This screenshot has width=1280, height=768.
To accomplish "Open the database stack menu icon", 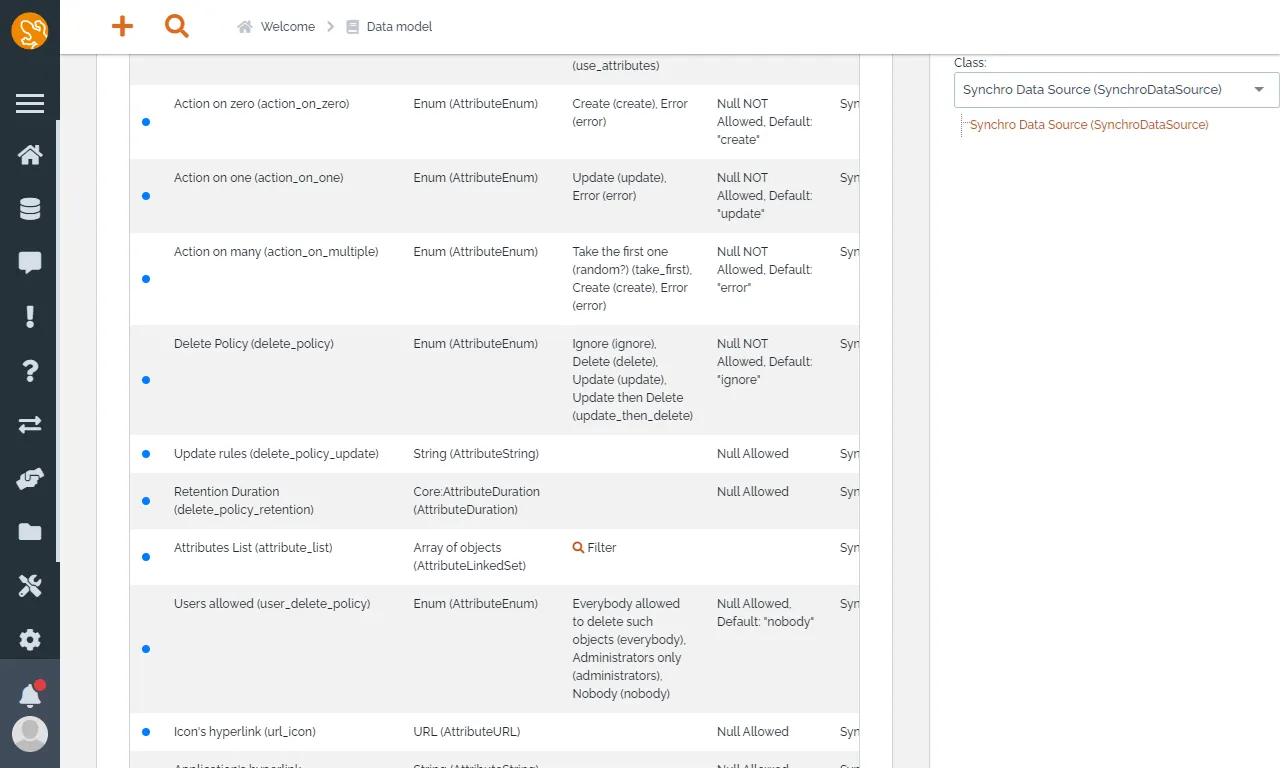I will click(x=30, y=209).
